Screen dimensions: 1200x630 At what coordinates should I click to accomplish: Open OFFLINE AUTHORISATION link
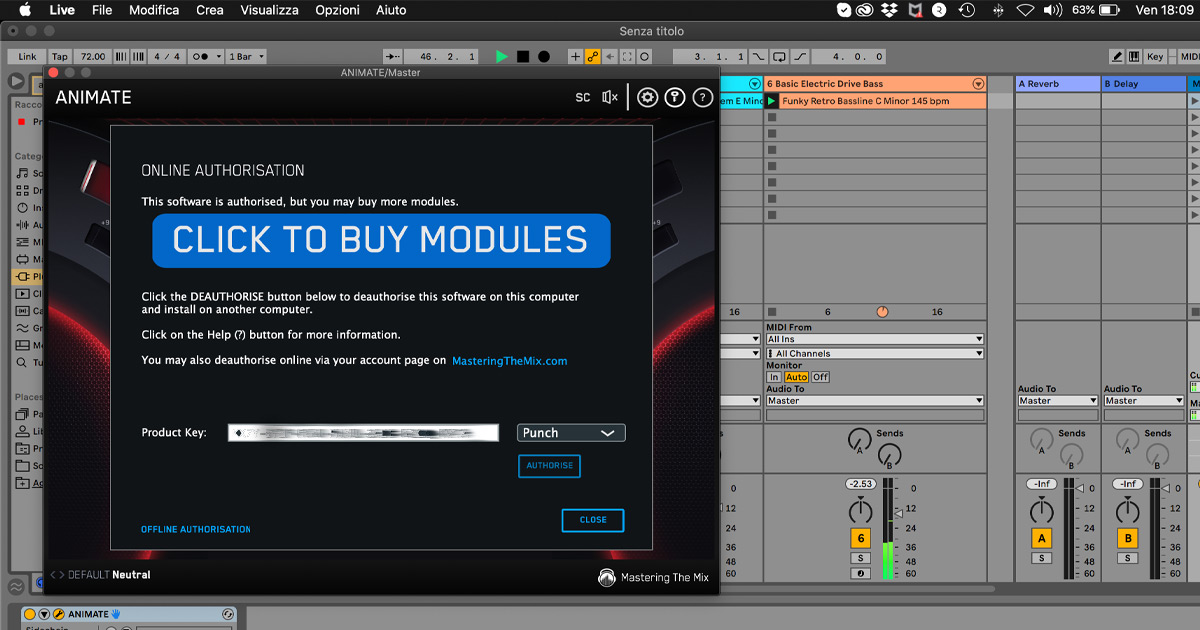click(196, 529)
